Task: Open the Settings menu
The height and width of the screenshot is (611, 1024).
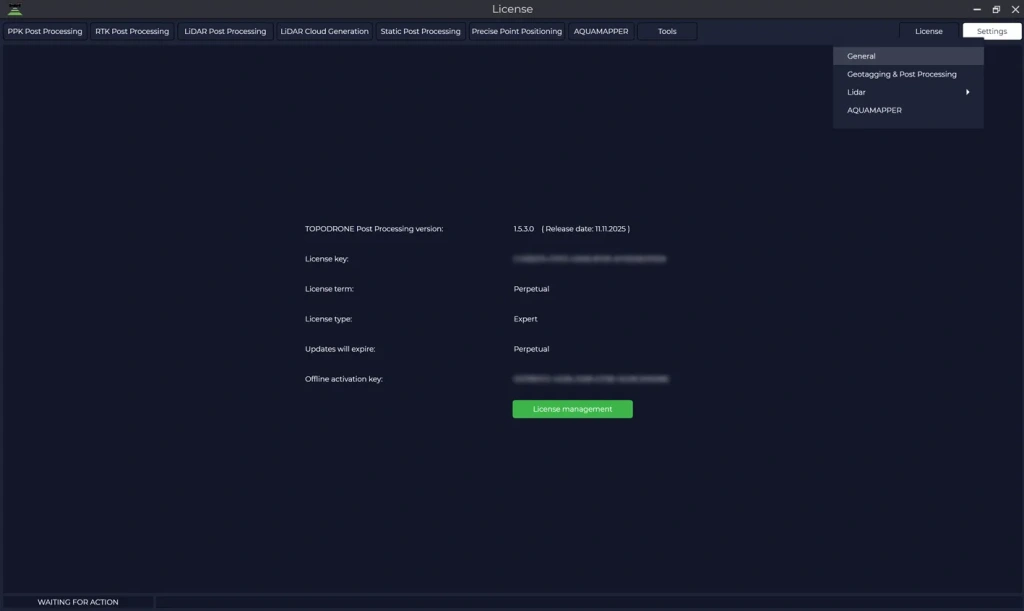Action: [x=990, y=31]
